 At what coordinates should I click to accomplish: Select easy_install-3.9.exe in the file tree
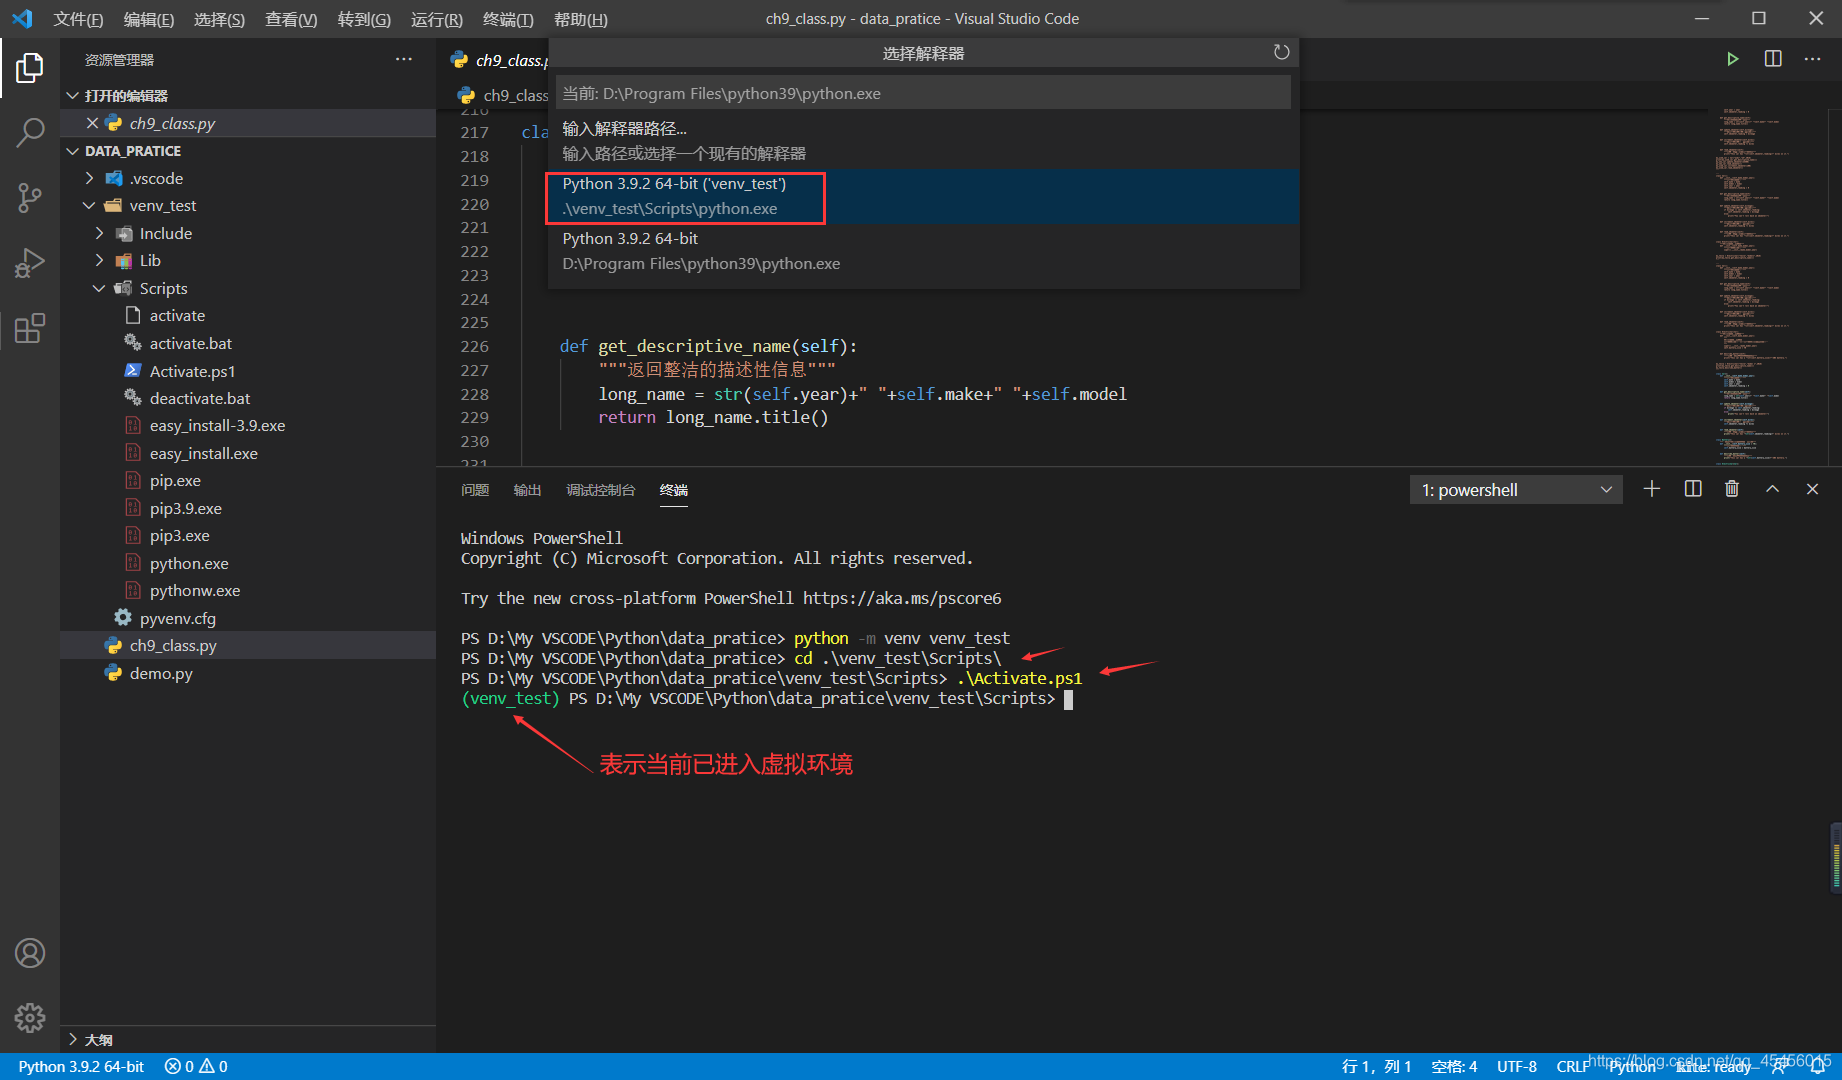point(217,426)
